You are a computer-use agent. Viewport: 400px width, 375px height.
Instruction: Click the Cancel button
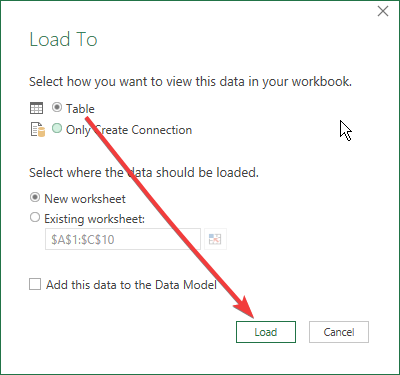coord(339,332)
